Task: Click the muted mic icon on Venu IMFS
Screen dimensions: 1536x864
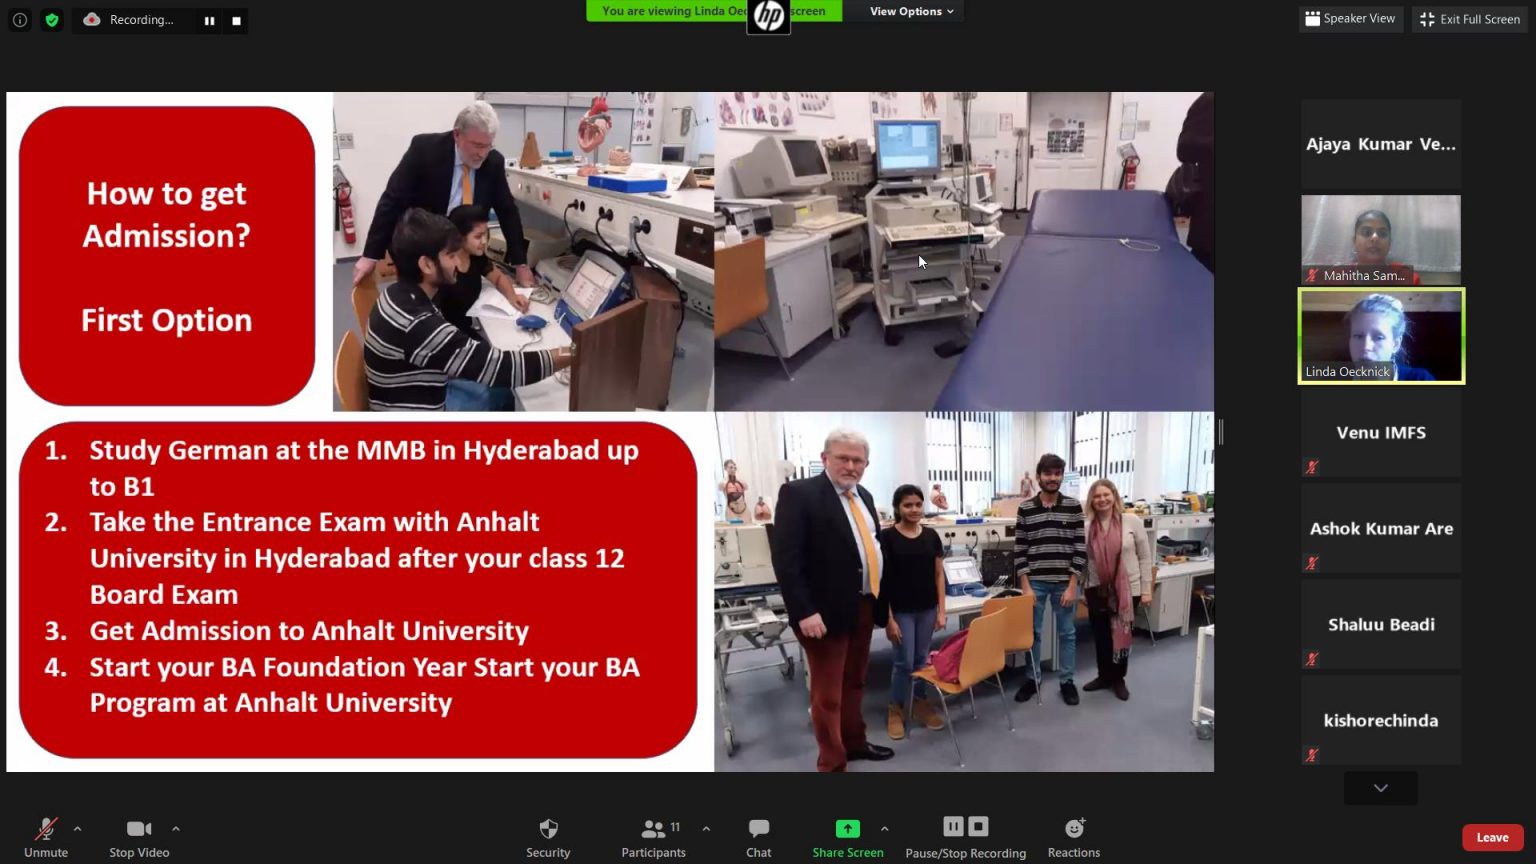Action: tap(1312, 467)
